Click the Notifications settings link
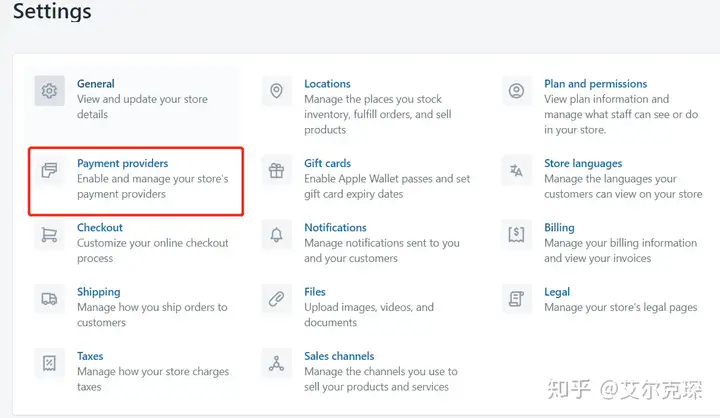The image size is (720, 418). coord(336,227)
